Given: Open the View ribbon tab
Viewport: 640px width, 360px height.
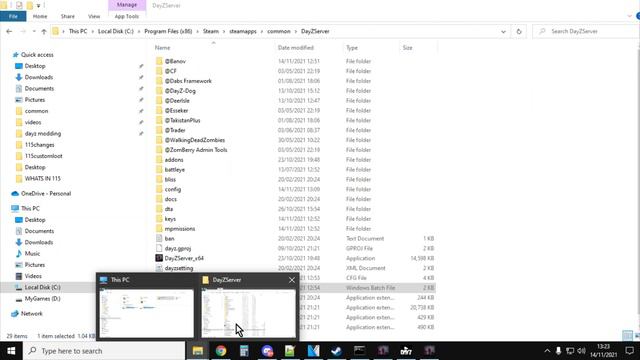Looking at the screenshot, I should (94, 16).
